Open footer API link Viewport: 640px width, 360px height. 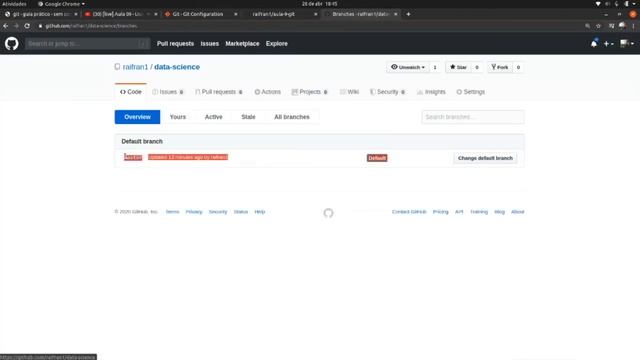coord(459,212)
